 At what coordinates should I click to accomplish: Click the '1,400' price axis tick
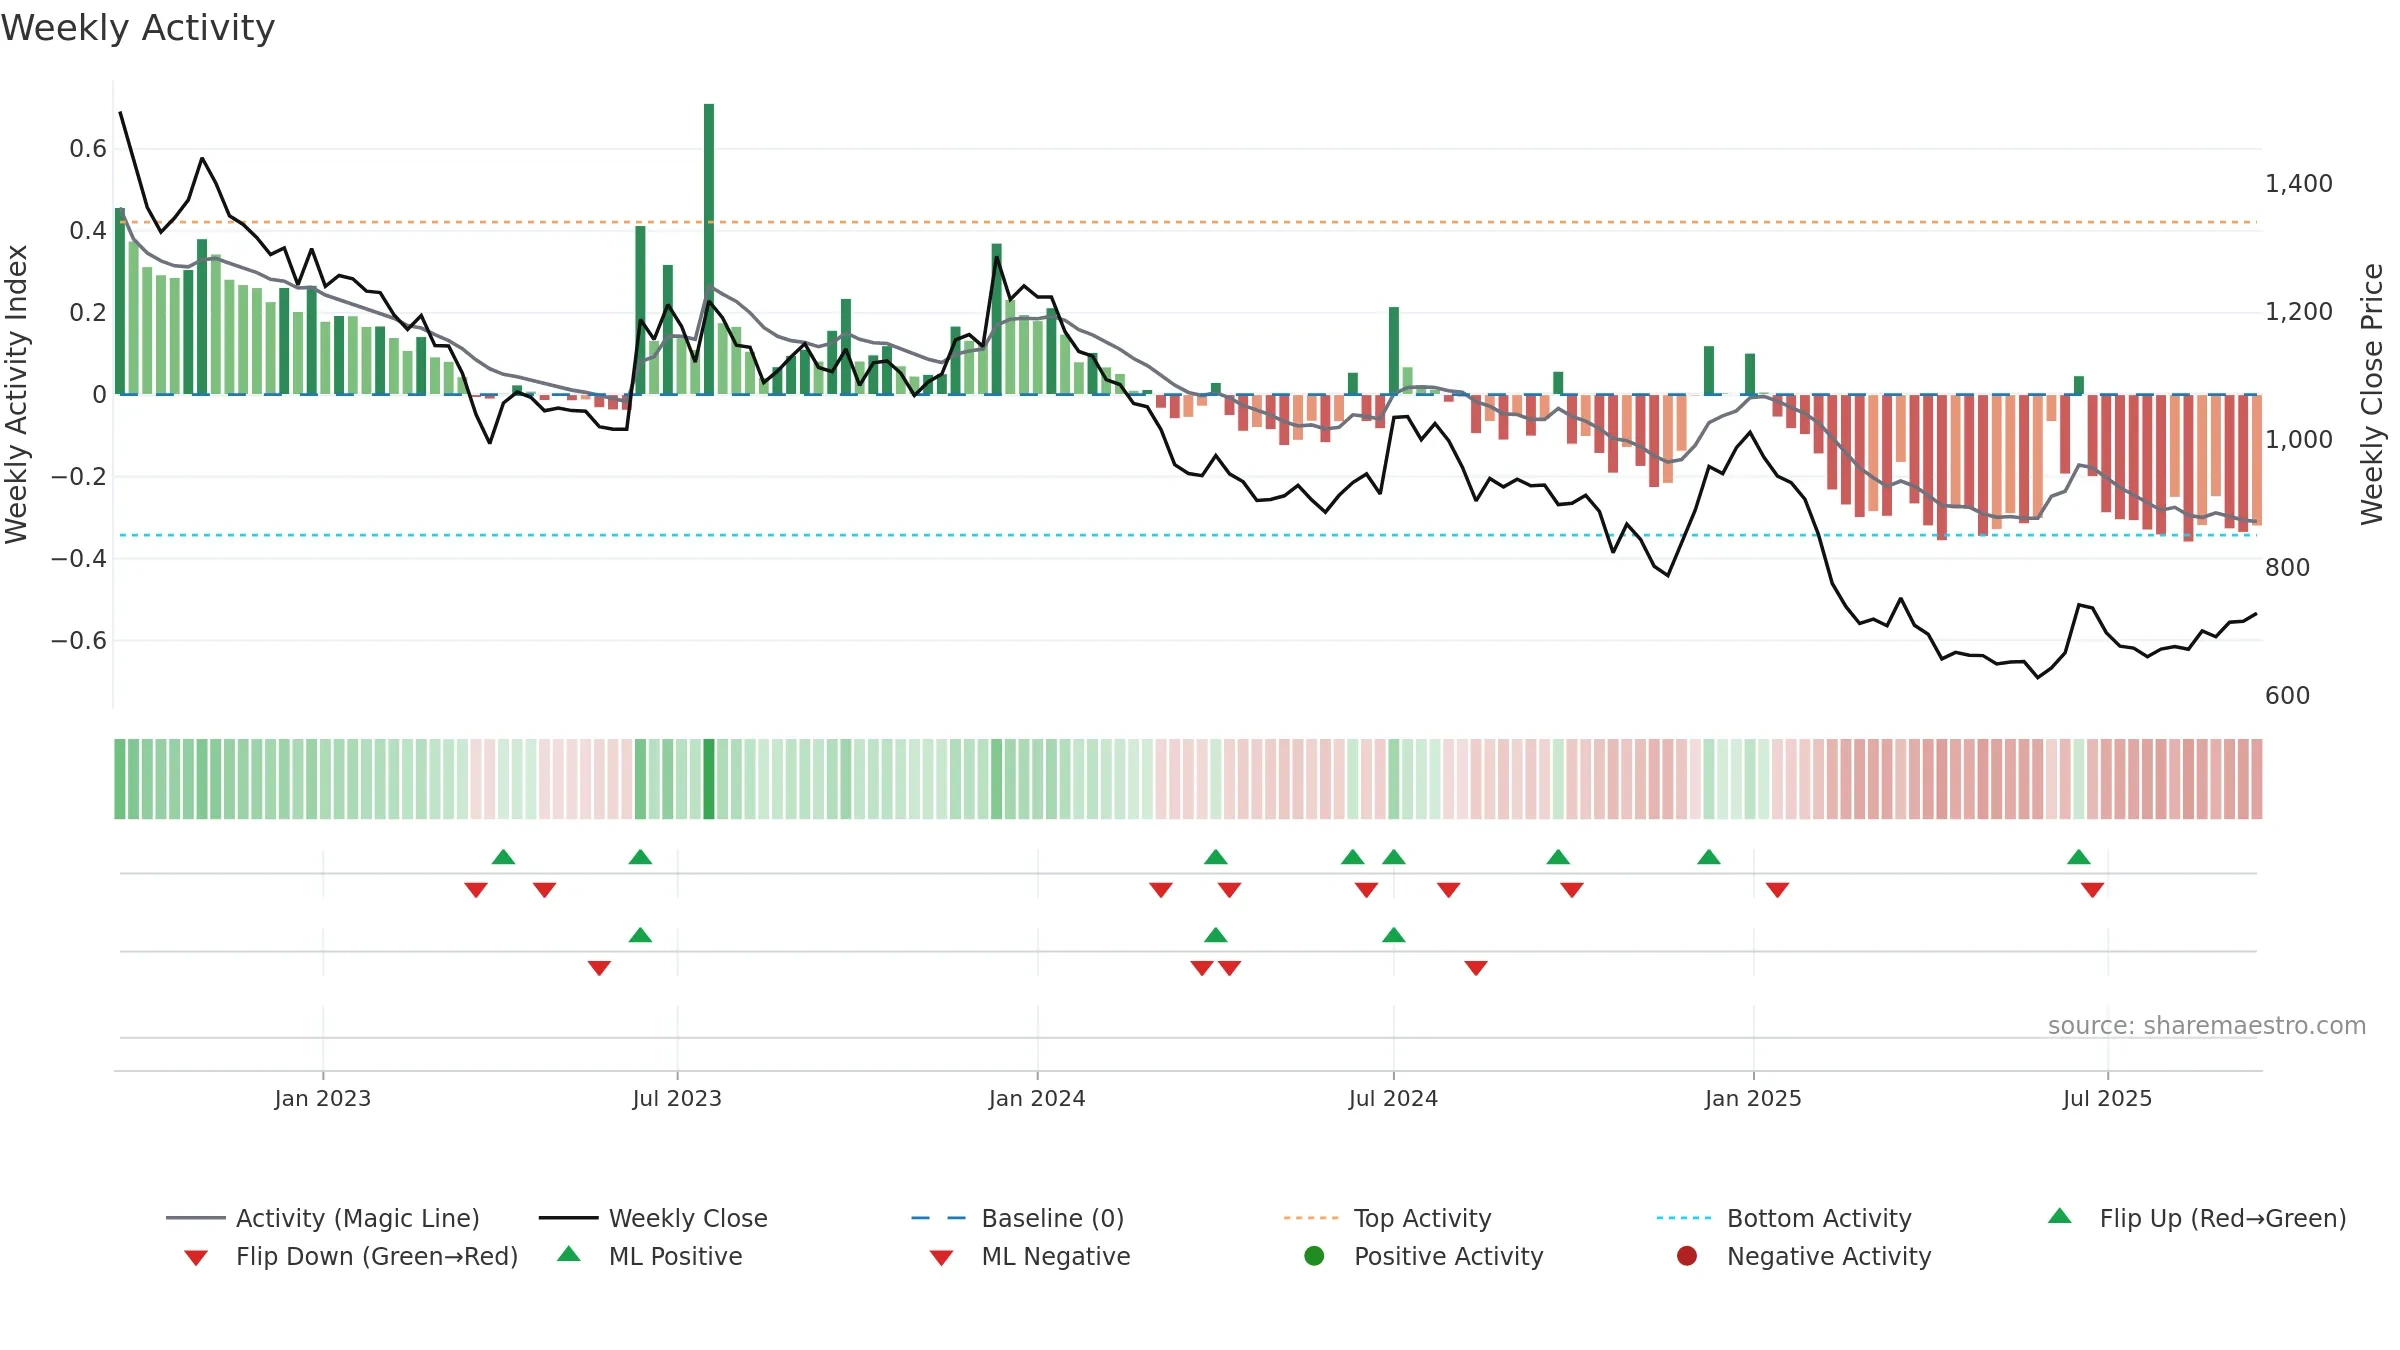tap(2299, 184)
